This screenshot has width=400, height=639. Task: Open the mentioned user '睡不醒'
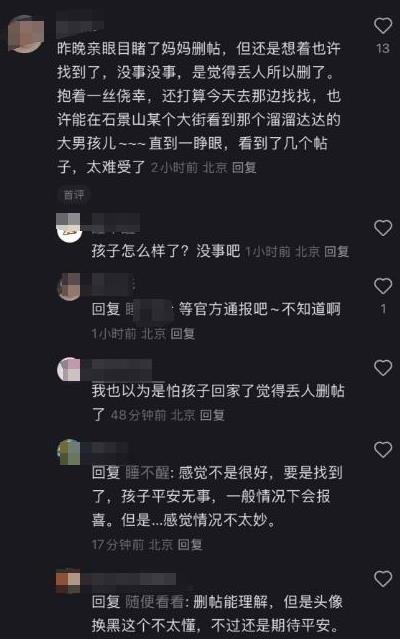pyautogui.click(x=147, y=473)
